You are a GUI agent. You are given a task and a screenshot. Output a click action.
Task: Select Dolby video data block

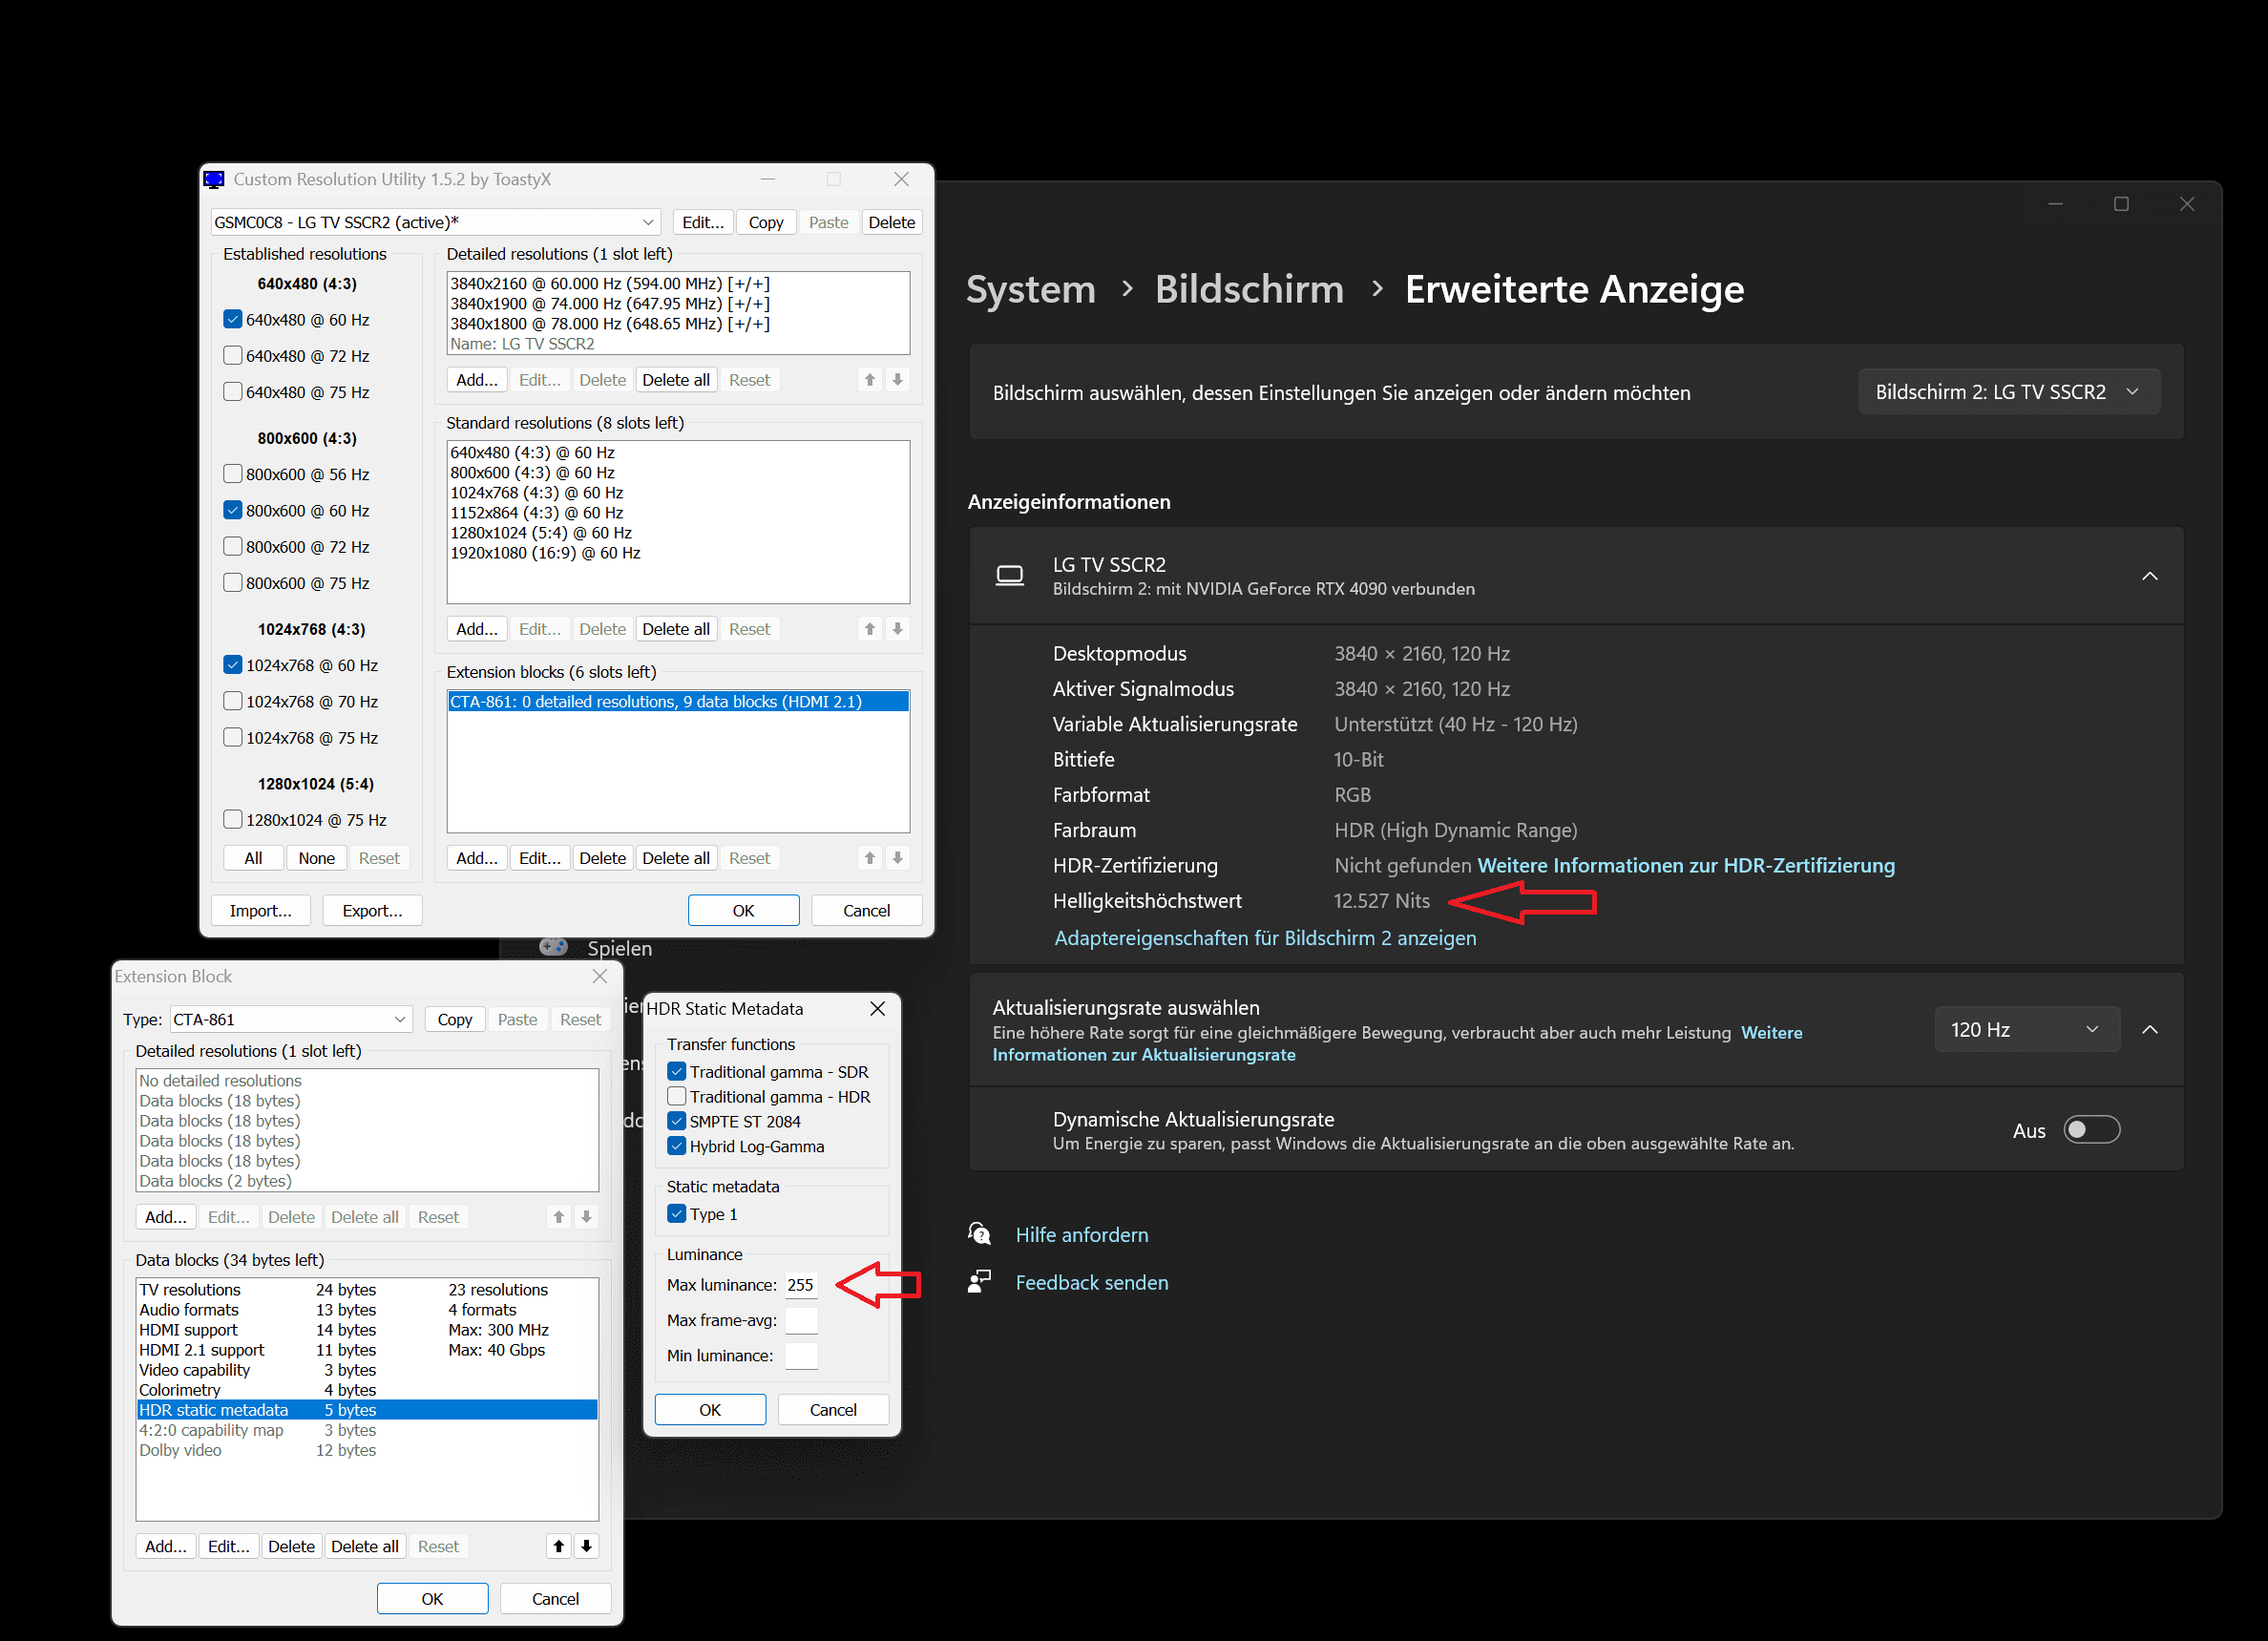coord(367,1450)
